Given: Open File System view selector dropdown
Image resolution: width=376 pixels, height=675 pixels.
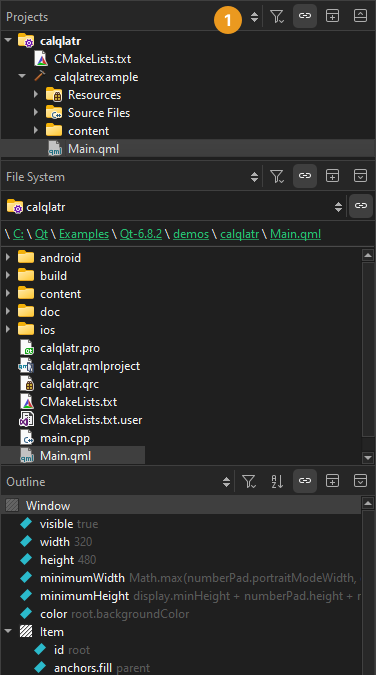Looking at the screenshot, I should coord(255,177).
